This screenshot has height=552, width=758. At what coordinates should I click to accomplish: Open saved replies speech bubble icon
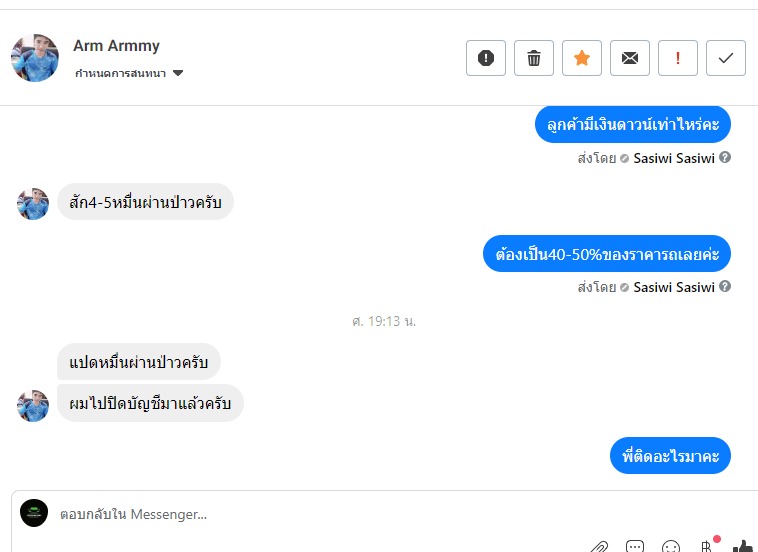click(x=635, y=547)
